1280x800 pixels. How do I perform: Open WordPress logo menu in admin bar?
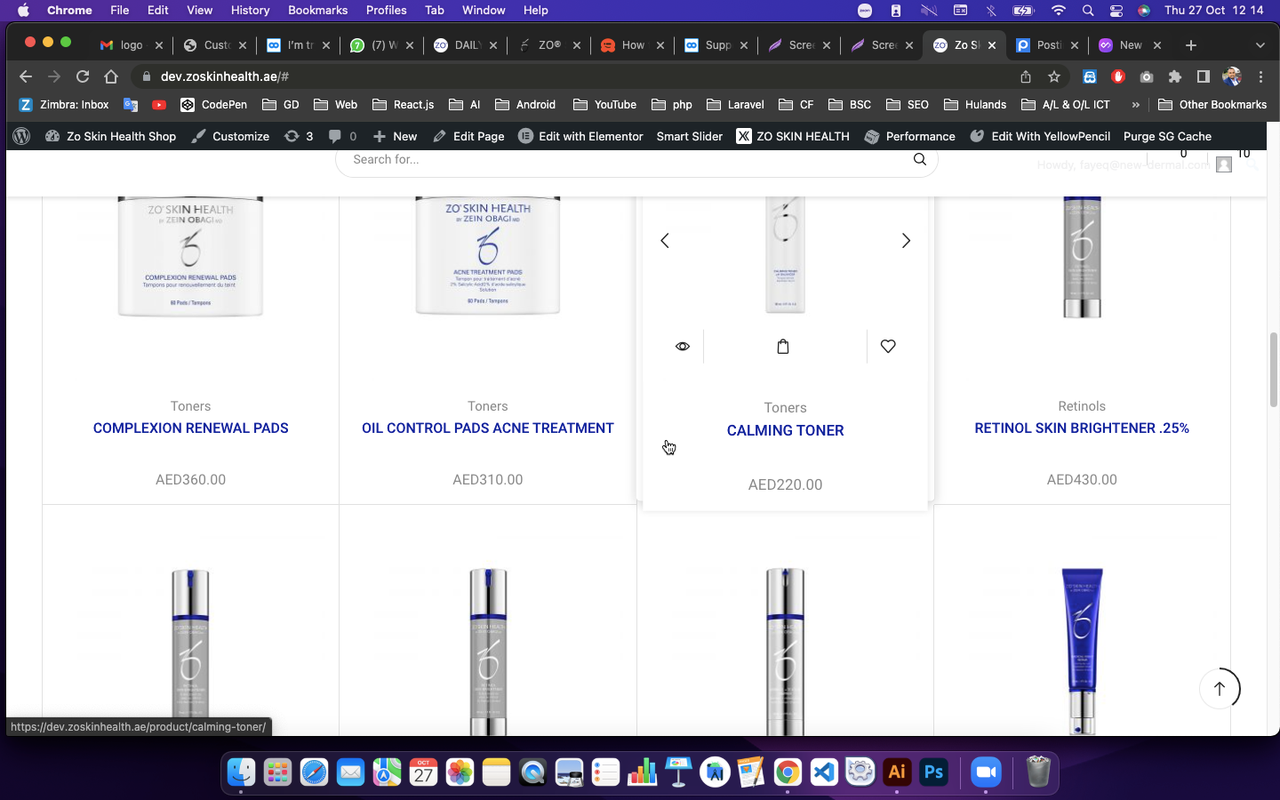coord(22,136)
